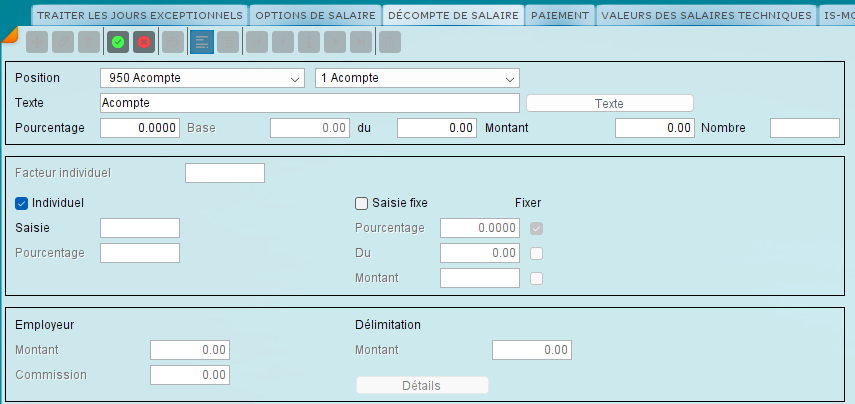Click the Saisie fixe Du field
The width and height of the screenshot is (855, 404).
(x=480, y=253)
